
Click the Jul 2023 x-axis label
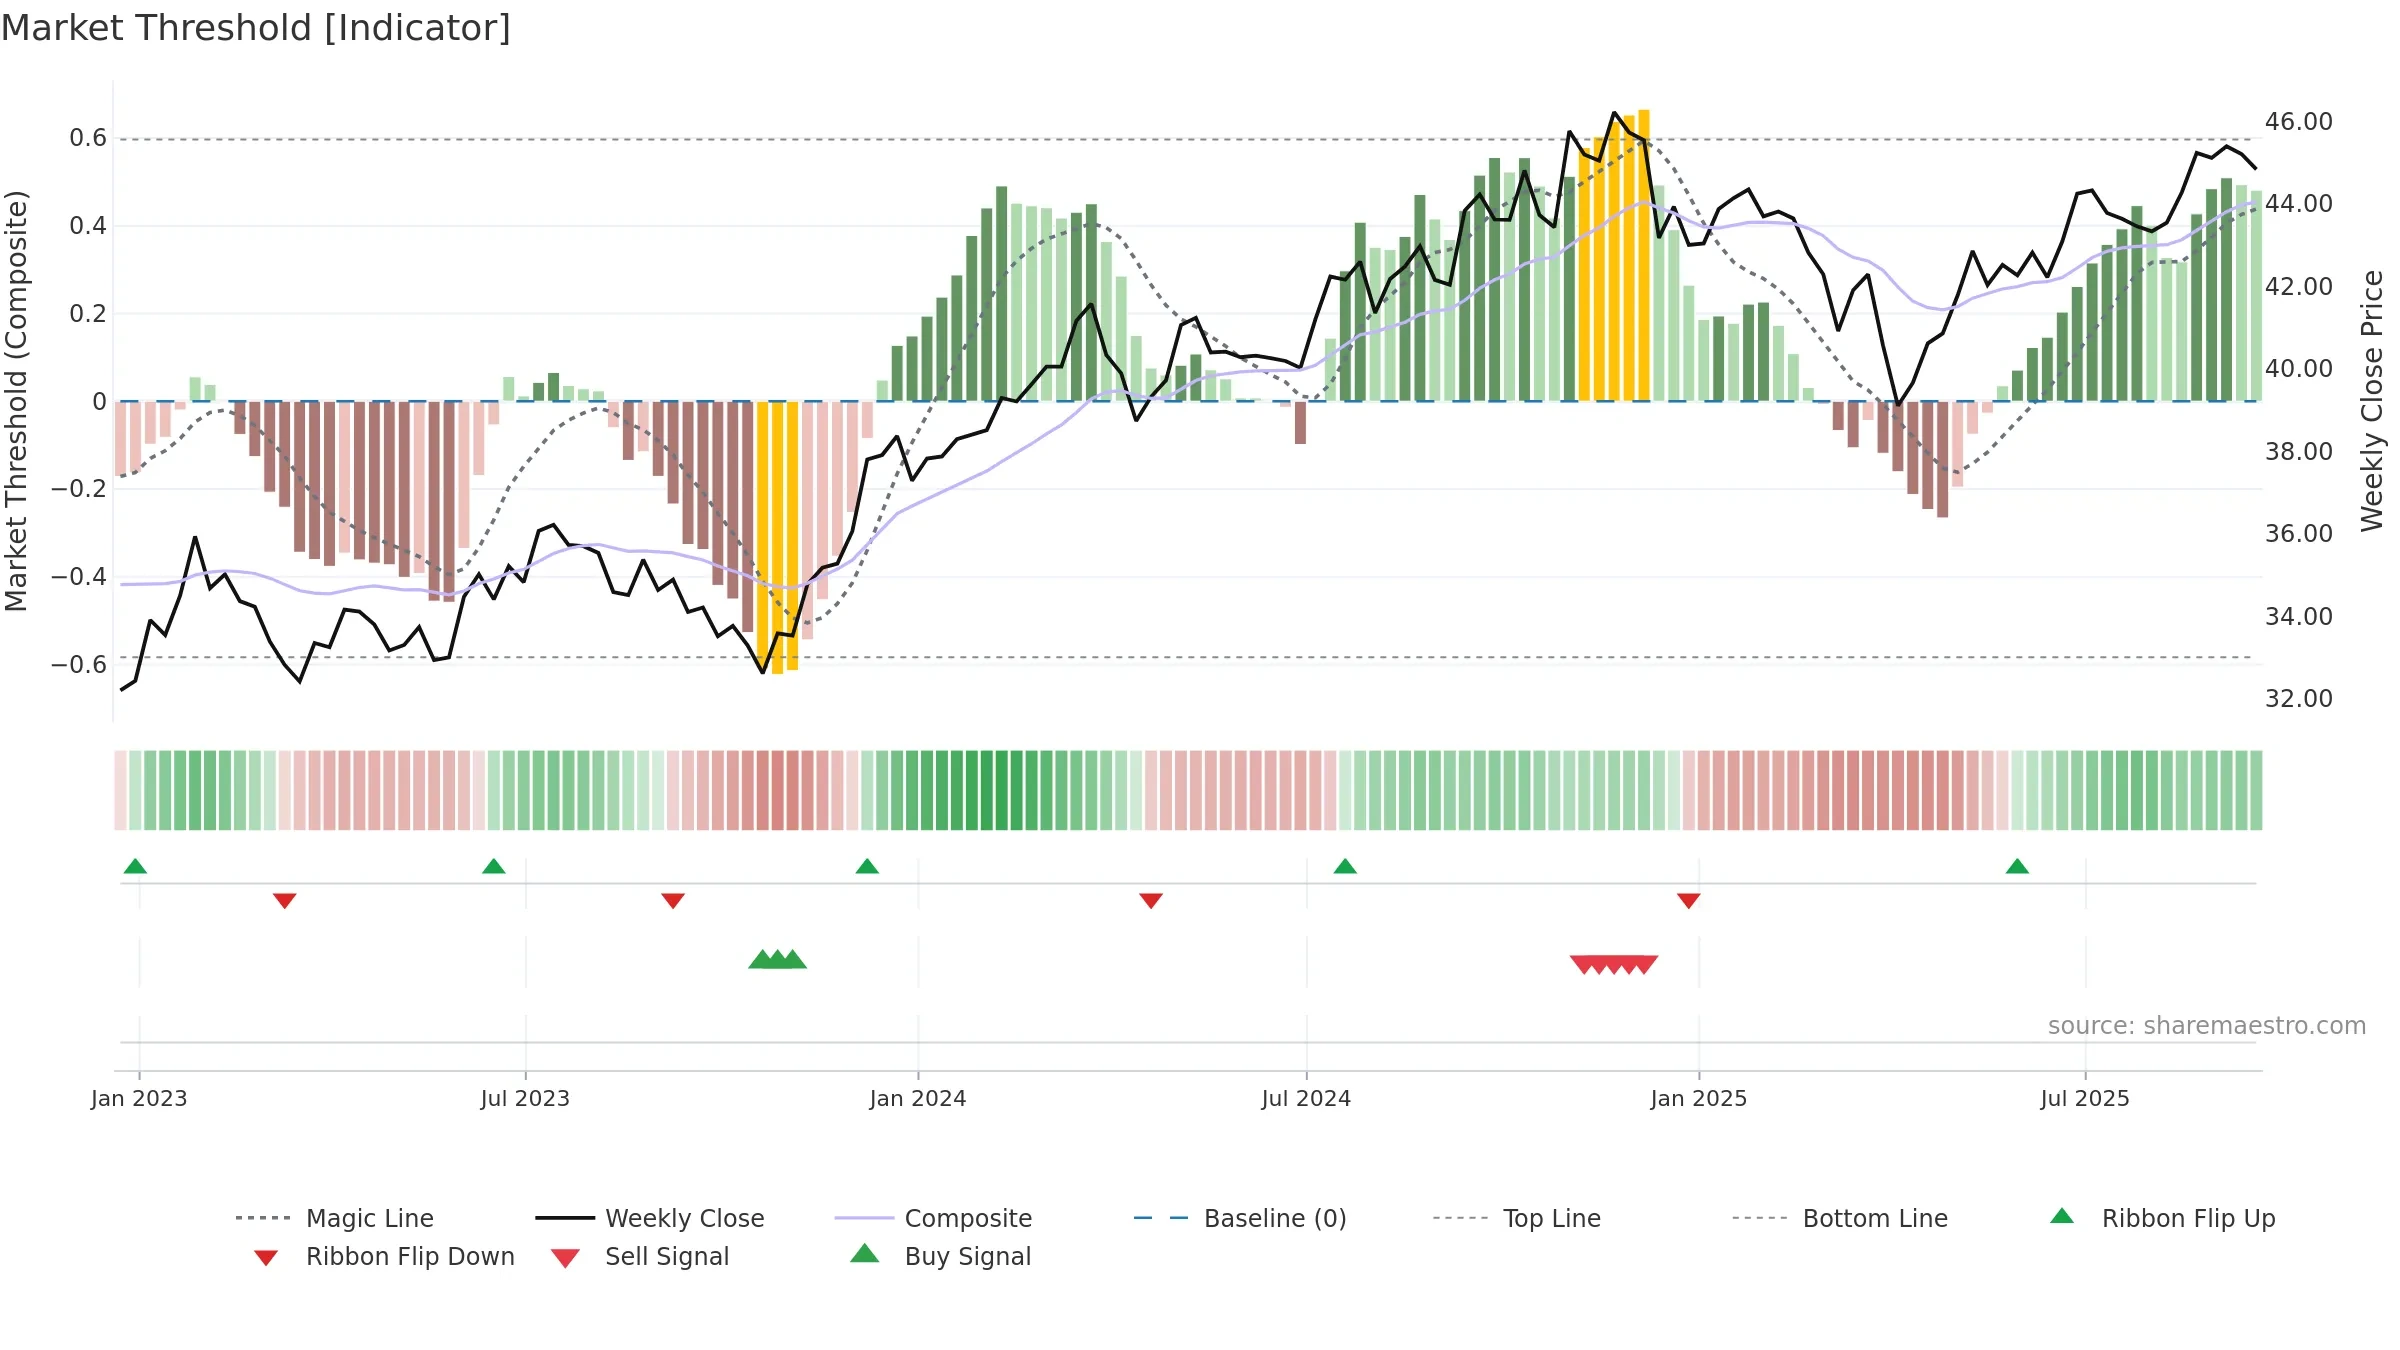pyautogui.click(x=525, y=1099)
